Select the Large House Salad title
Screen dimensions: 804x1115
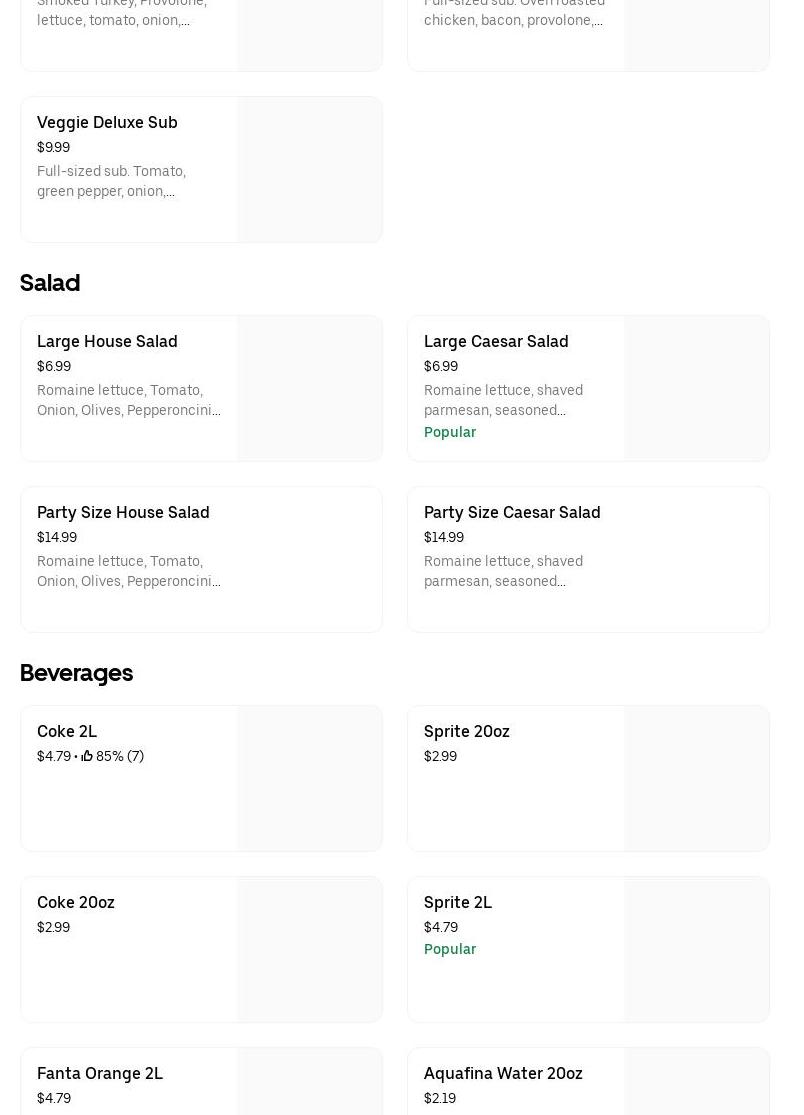(107, 341)
